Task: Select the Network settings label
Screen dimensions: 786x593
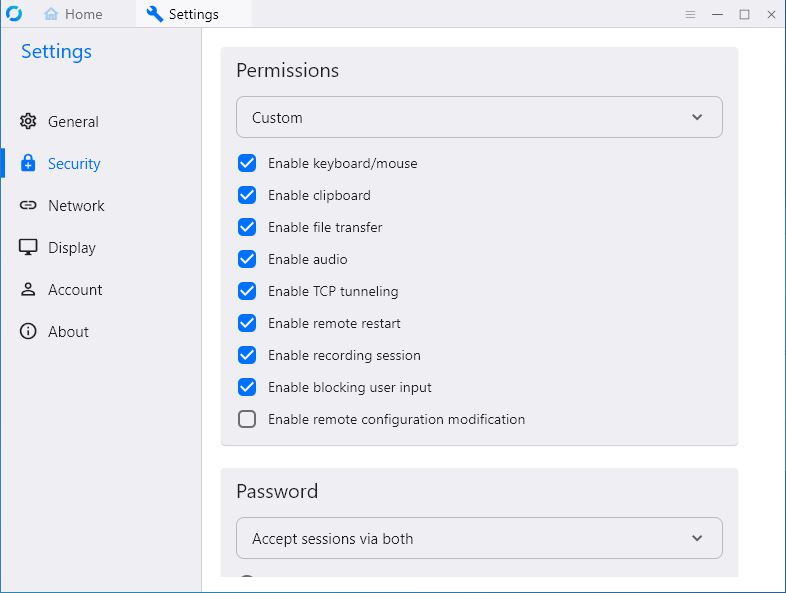Action: 76,206
